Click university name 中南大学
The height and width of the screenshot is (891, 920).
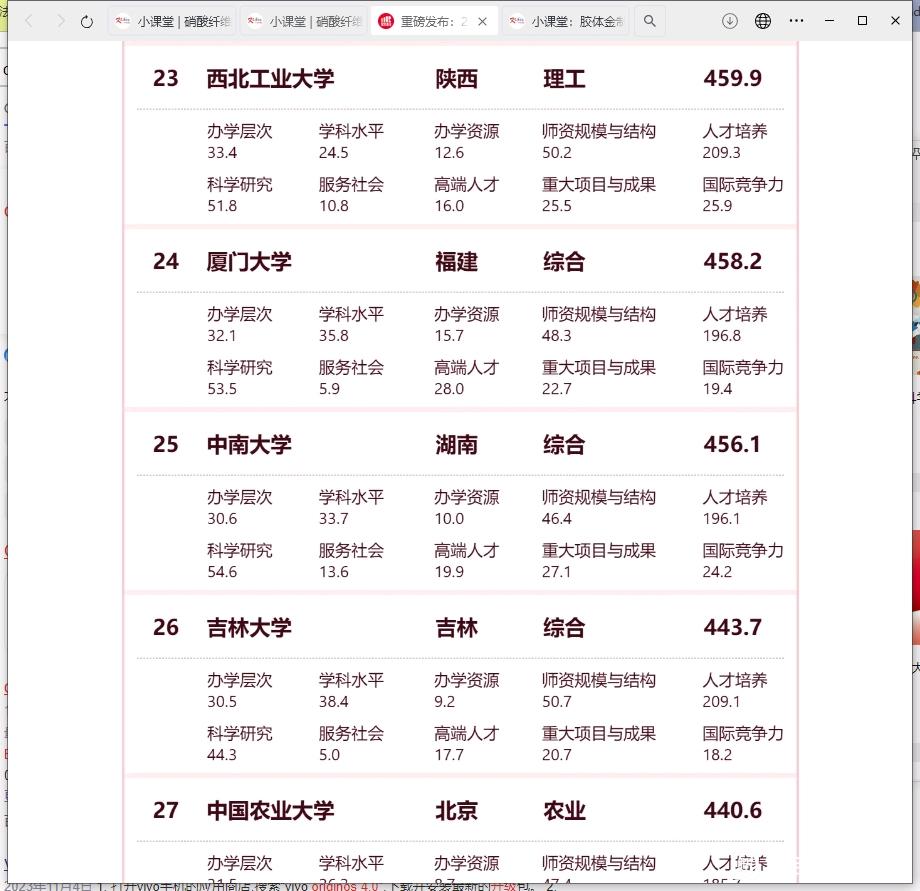[249, 445]
